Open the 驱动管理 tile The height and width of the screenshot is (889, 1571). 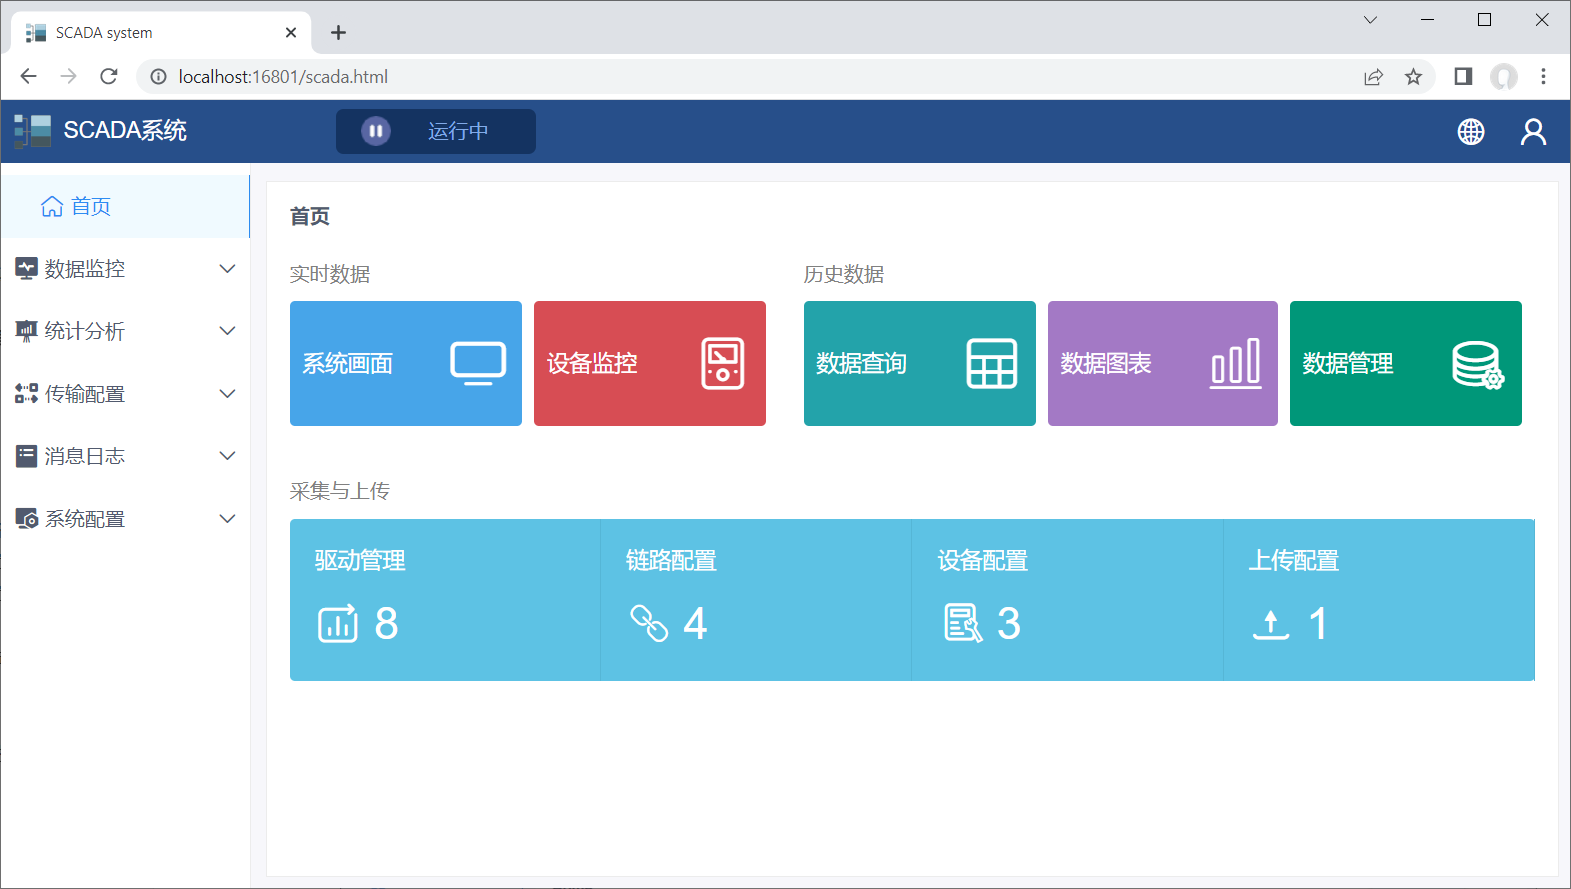click(445, 600)
